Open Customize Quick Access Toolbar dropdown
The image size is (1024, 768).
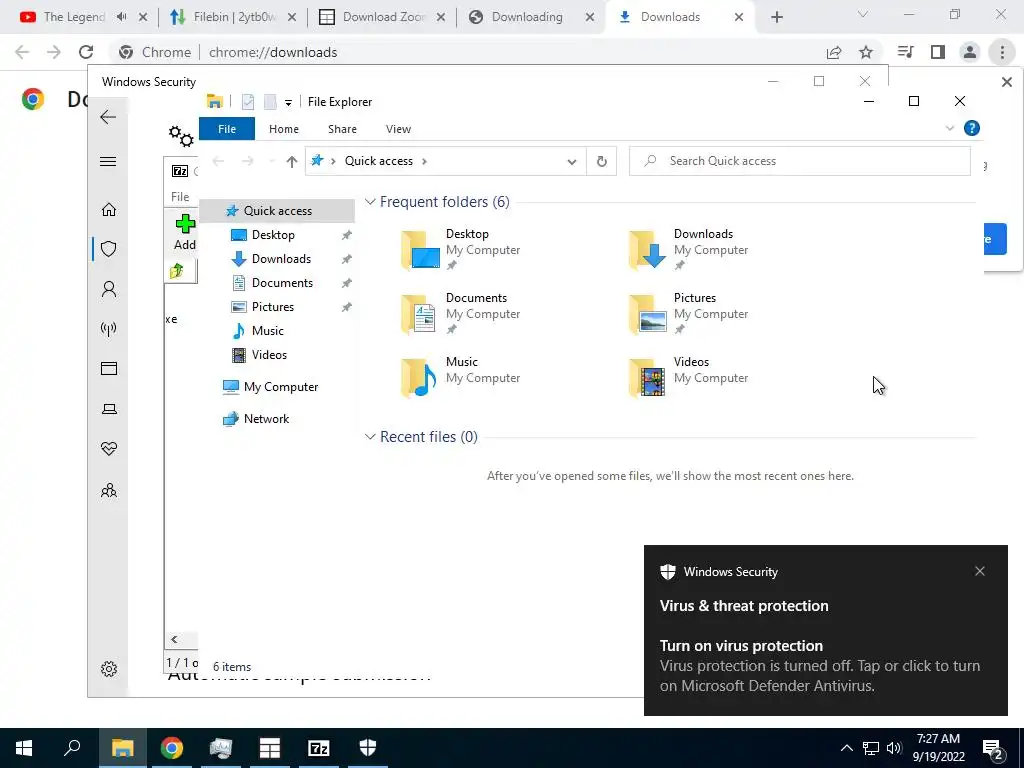coord(288,103)
